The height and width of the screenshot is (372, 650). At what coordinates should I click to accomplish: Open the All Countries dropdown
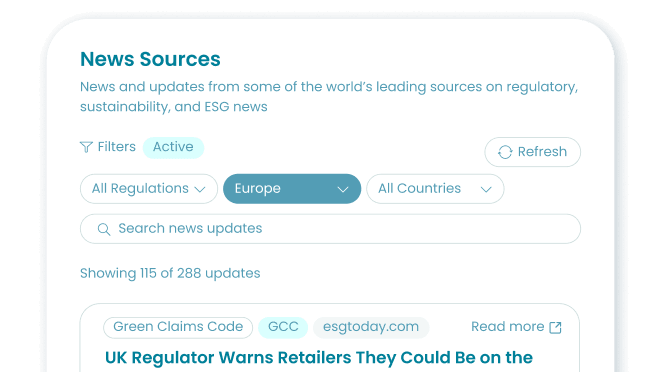(x=435, y=189)
